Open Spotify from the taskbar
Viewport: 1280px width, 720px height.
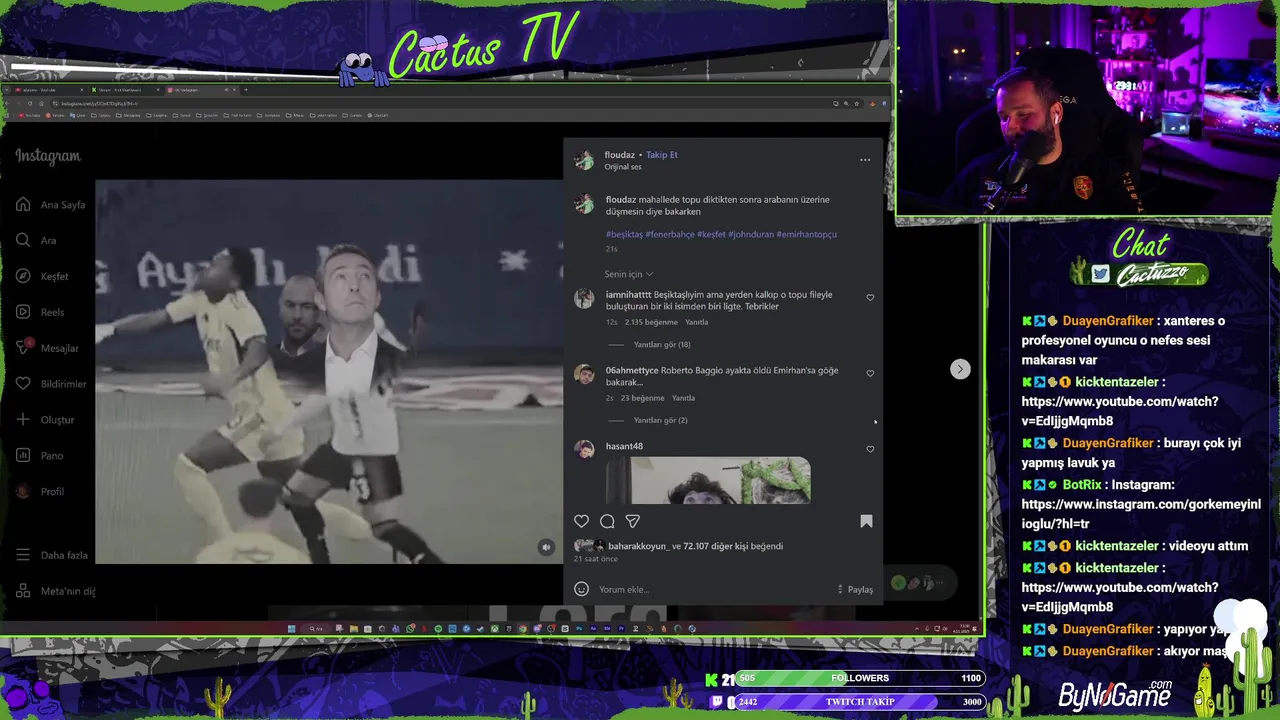click(x=438, y=629)
